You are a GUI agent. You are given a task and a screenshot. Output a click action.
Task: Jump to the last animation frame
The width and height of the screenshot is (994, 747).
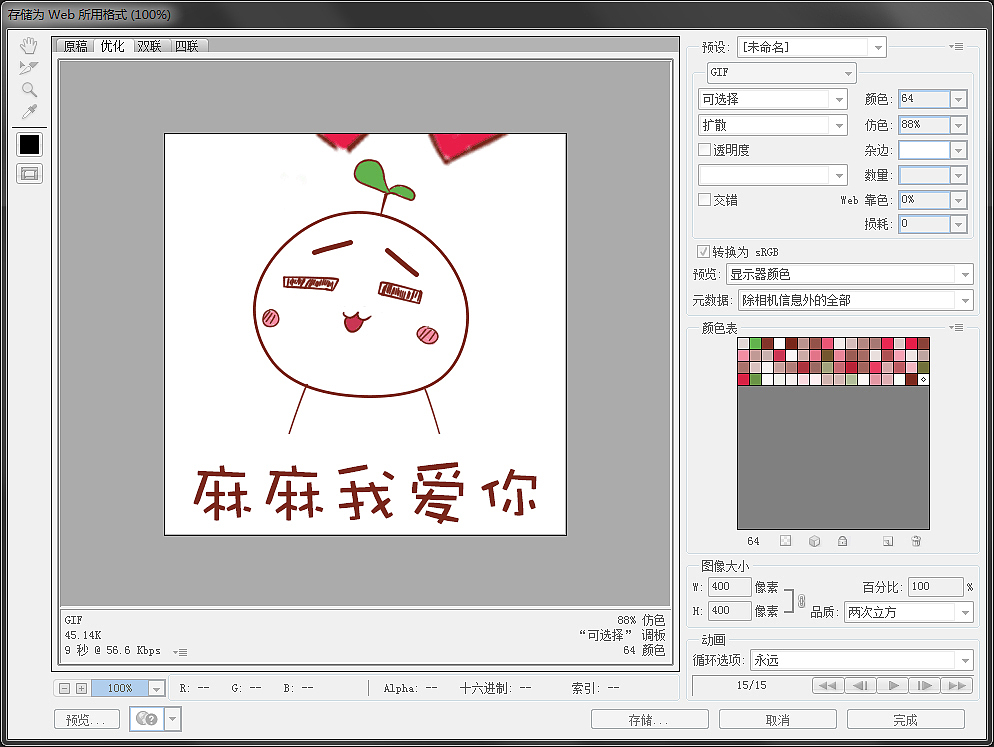click(957, 686)
